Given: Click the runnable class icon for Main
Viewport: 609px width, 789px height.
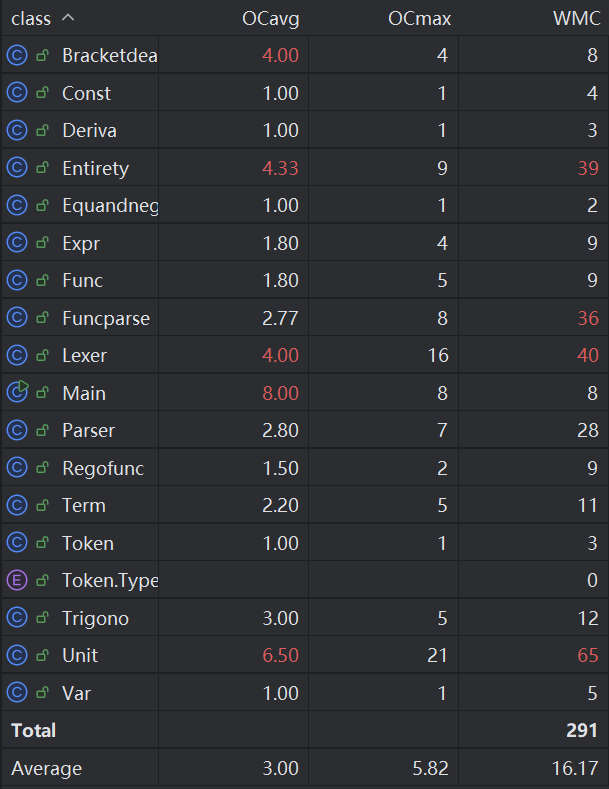Looking at the screenshot, I should (x=16, y=393).
